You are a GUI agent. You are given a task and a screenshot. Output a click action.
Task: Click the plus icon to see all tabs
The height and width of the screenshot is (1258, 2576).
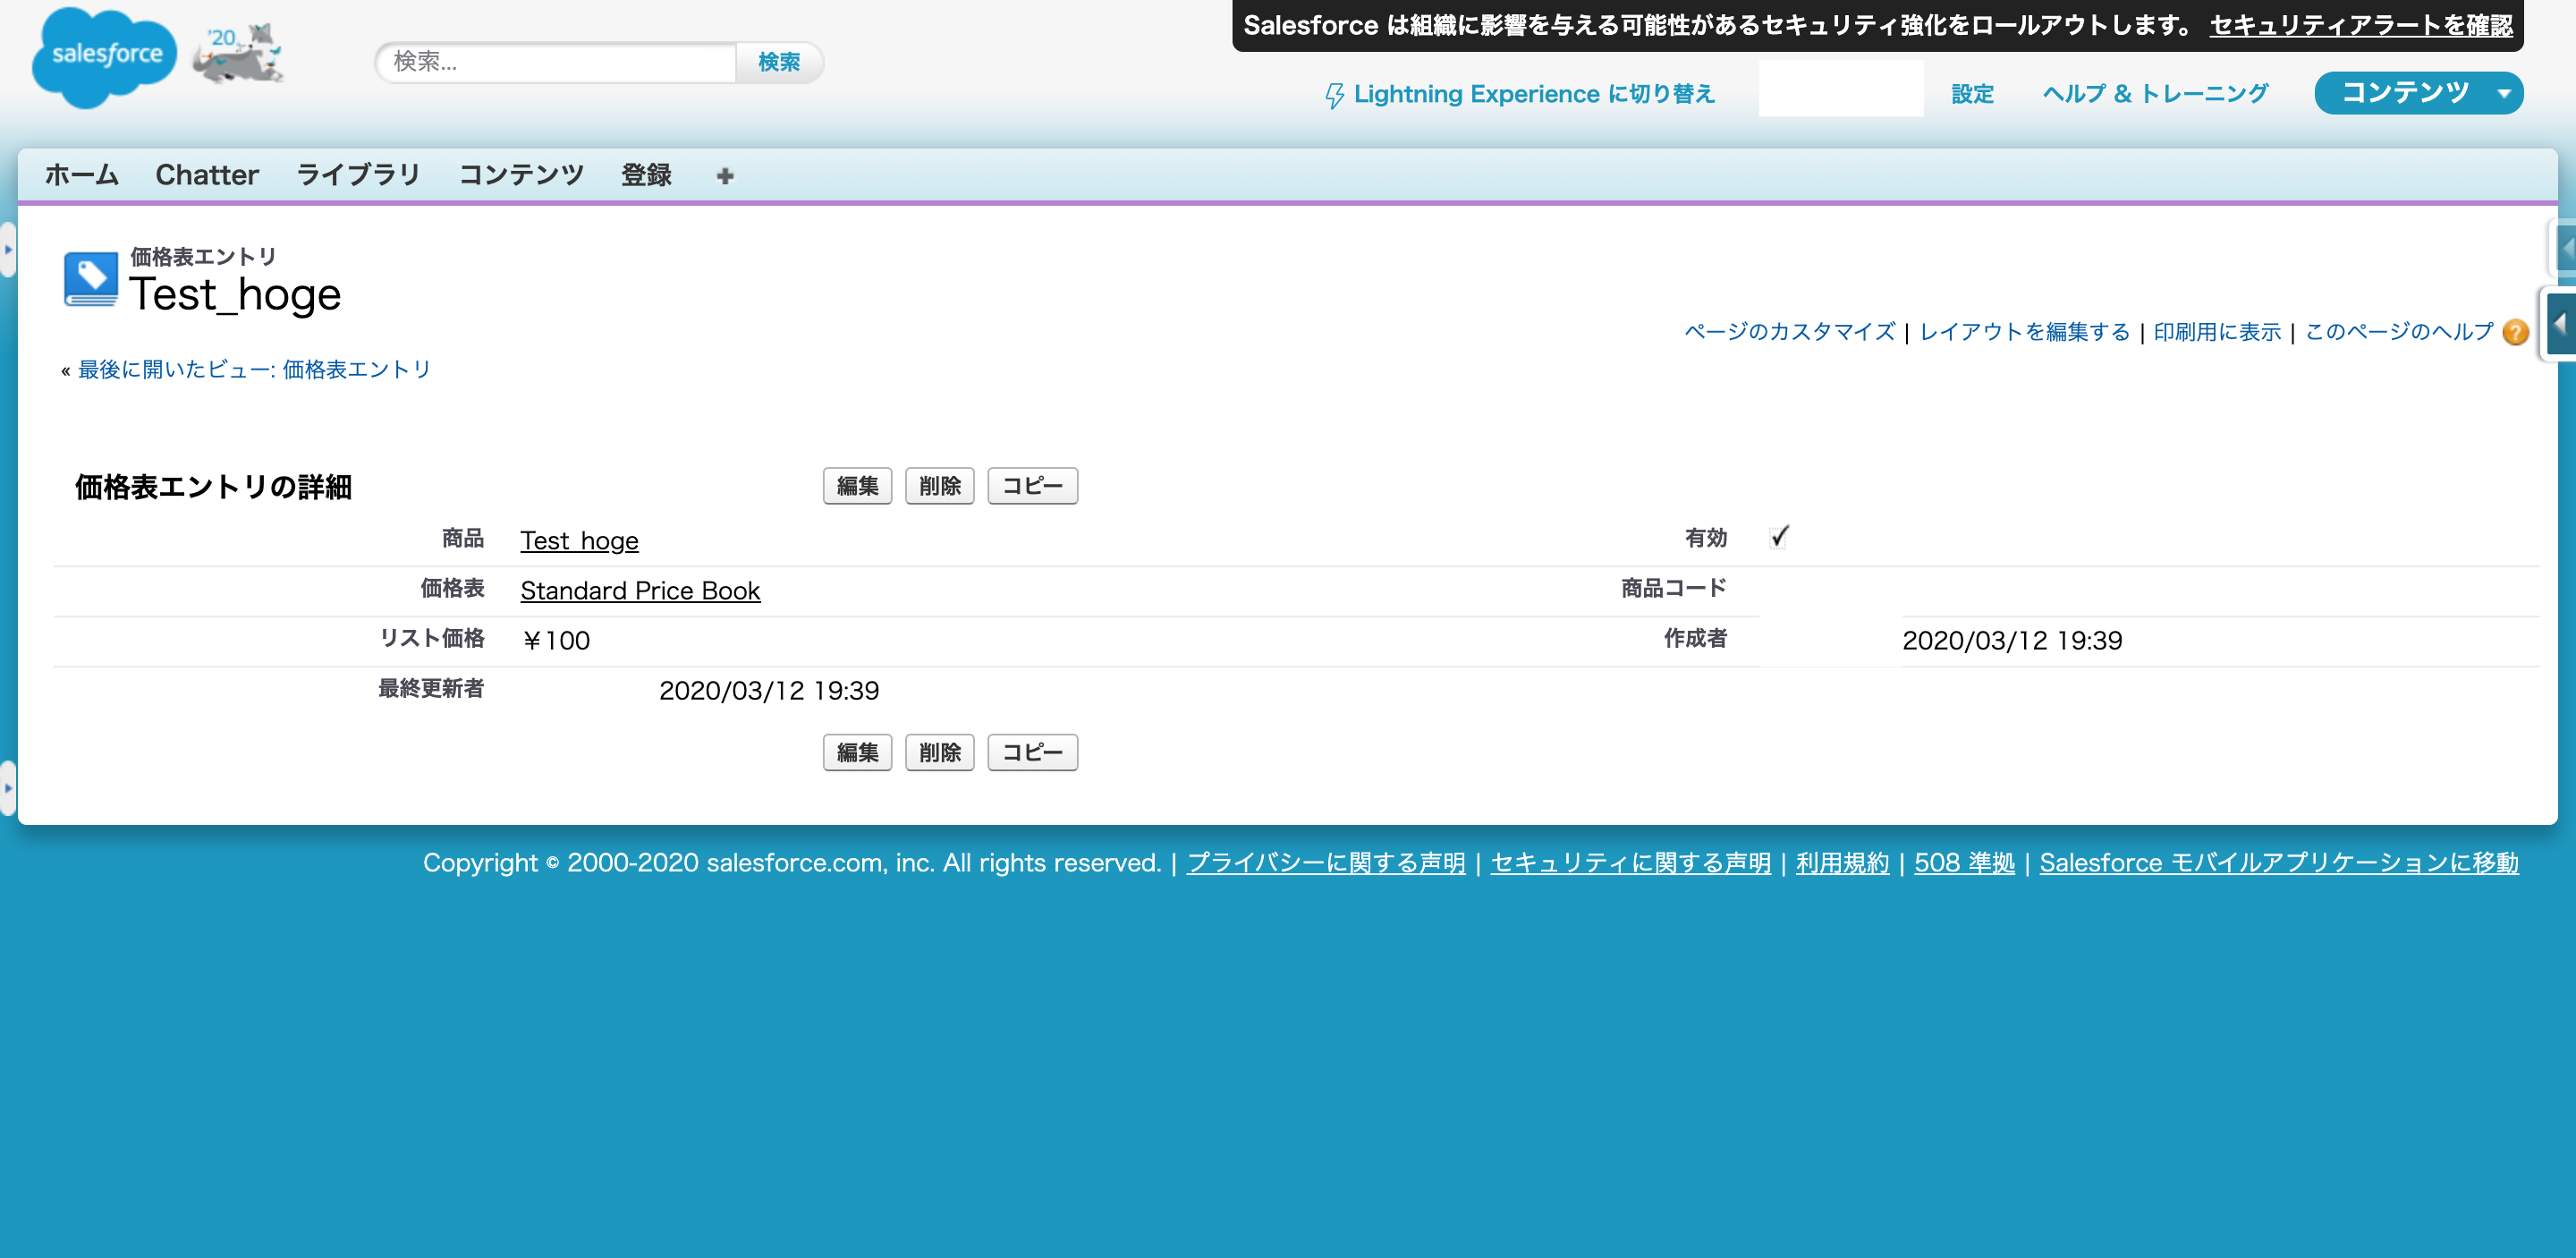pos(725,176)
